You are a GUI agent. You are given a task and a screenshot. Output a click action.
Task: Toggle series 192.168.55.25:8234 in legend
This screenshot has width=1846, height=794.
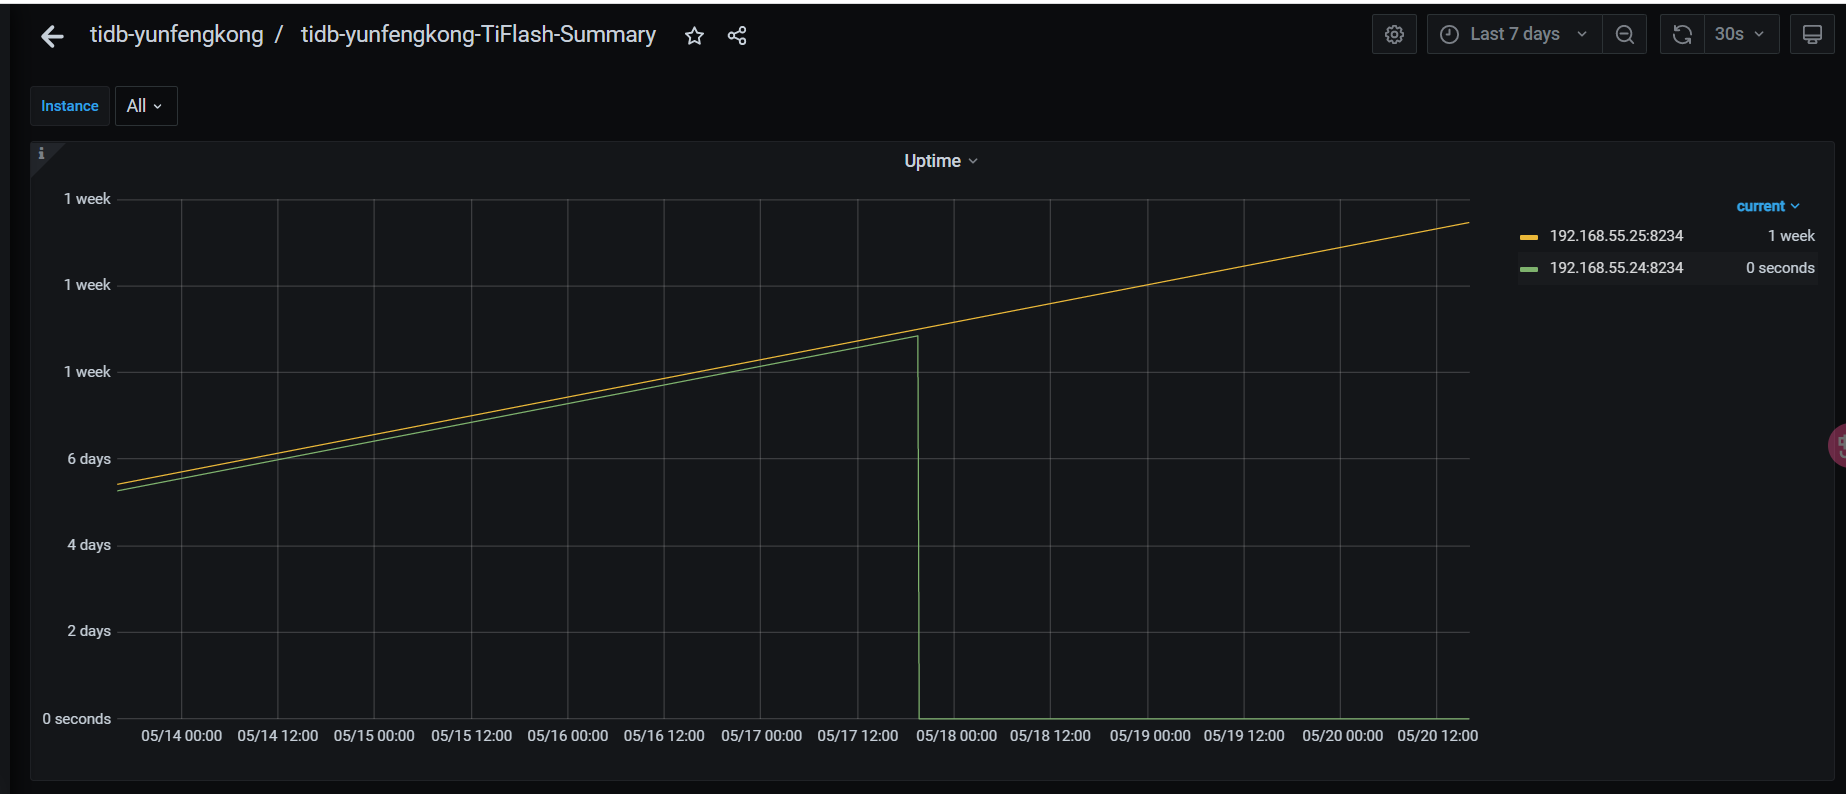pyautogui.click(x=1616, y=236)
